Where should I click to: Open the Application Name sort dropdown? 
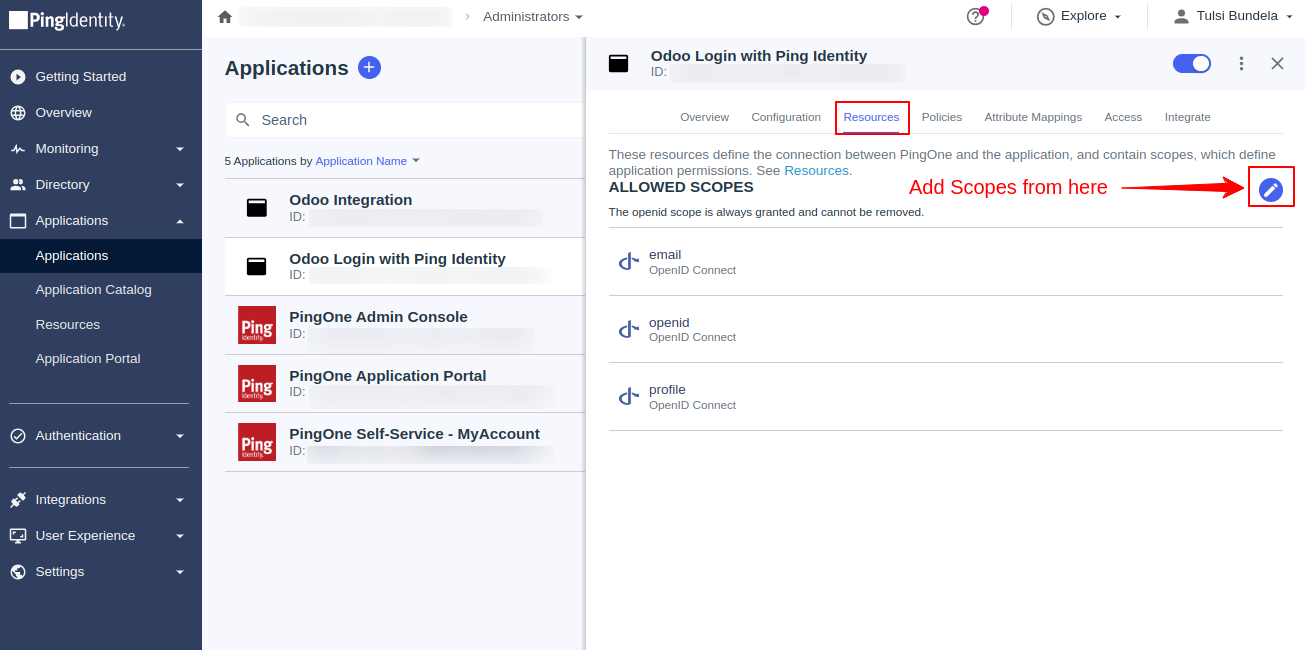point(368,161)
